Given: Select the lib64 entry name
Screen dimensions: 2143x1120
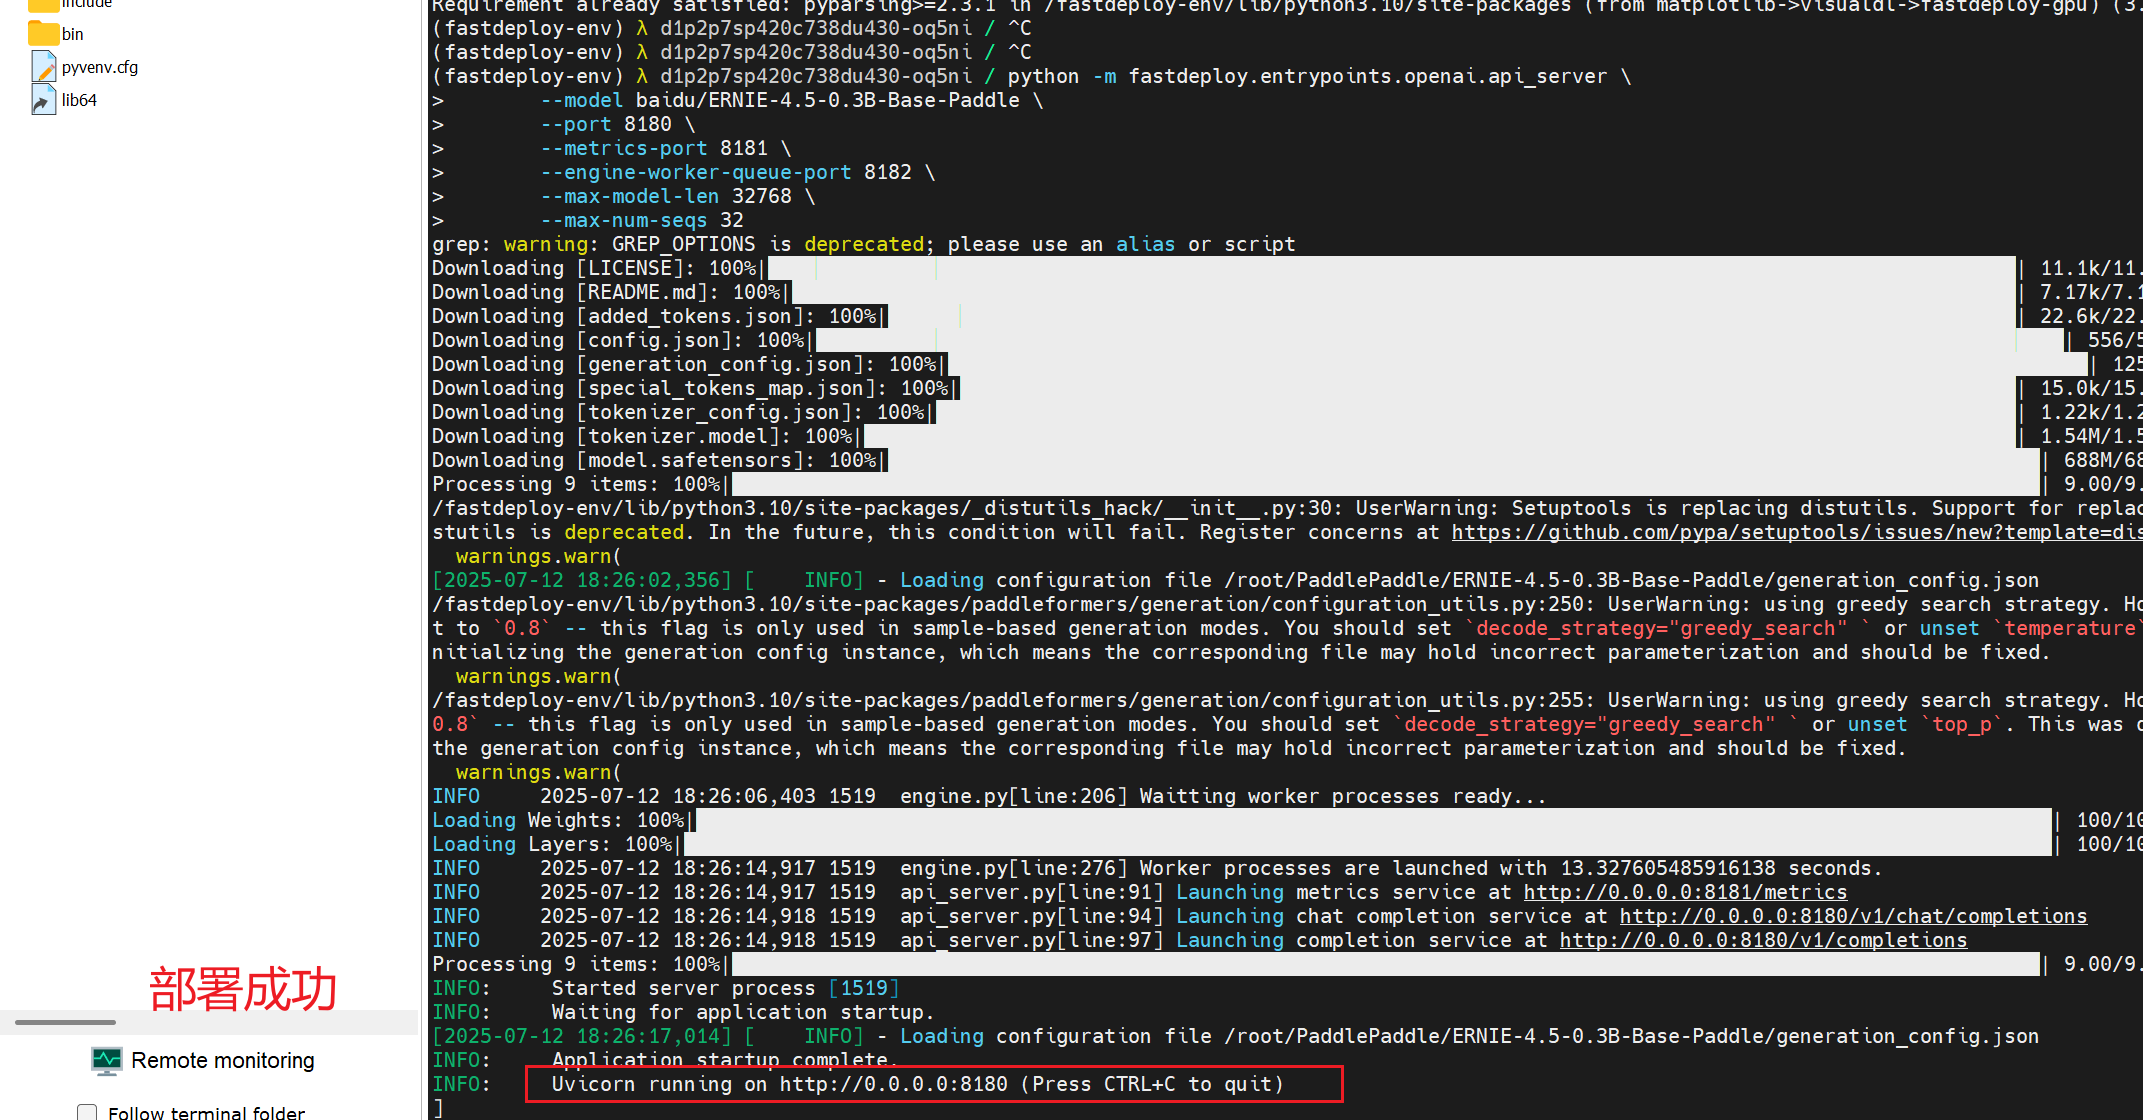Looking at the screenshot, I should tap(79, 100).
